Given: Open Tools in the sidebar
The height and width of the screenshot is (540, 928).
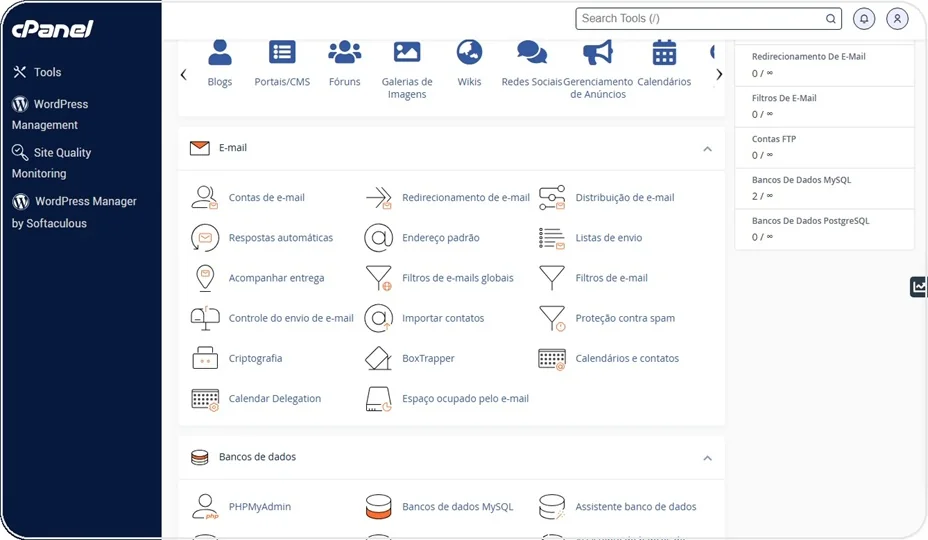Looking at the screenshot, I should (x=37, y=72).
